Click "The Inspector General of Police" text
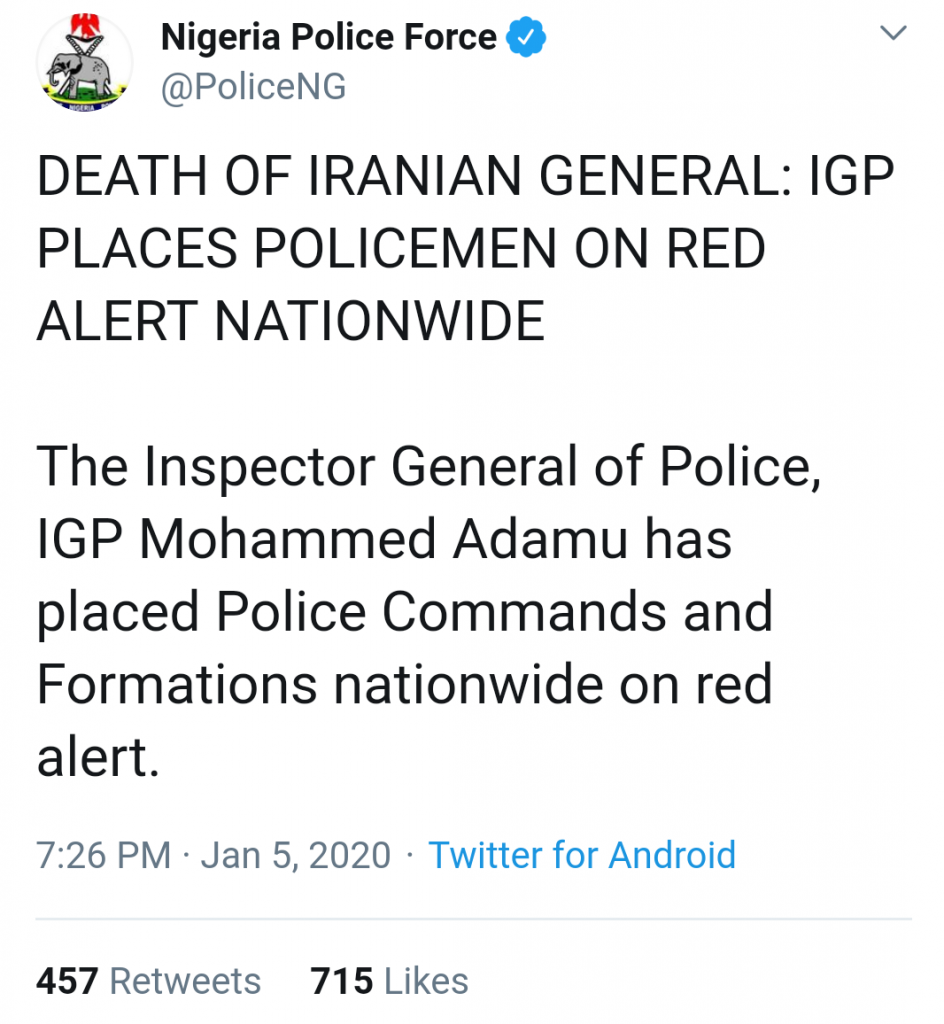 428,468
